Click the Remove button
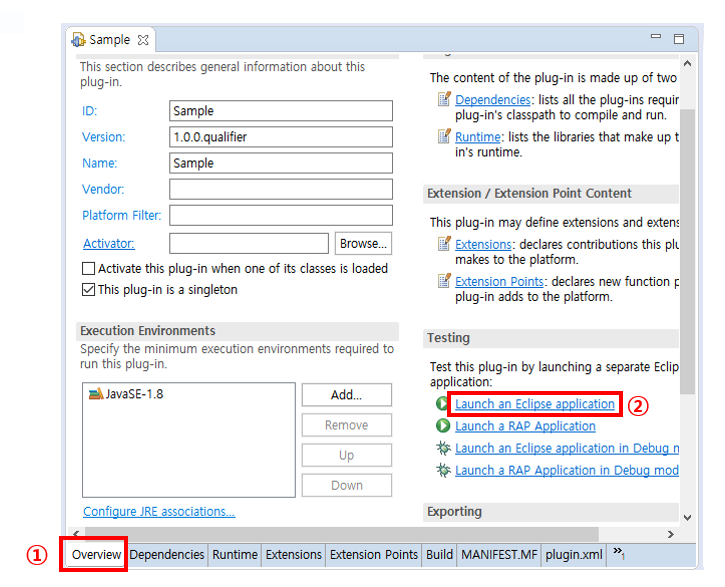The height and width of the screenshot is (587, 725). [347, 425]
